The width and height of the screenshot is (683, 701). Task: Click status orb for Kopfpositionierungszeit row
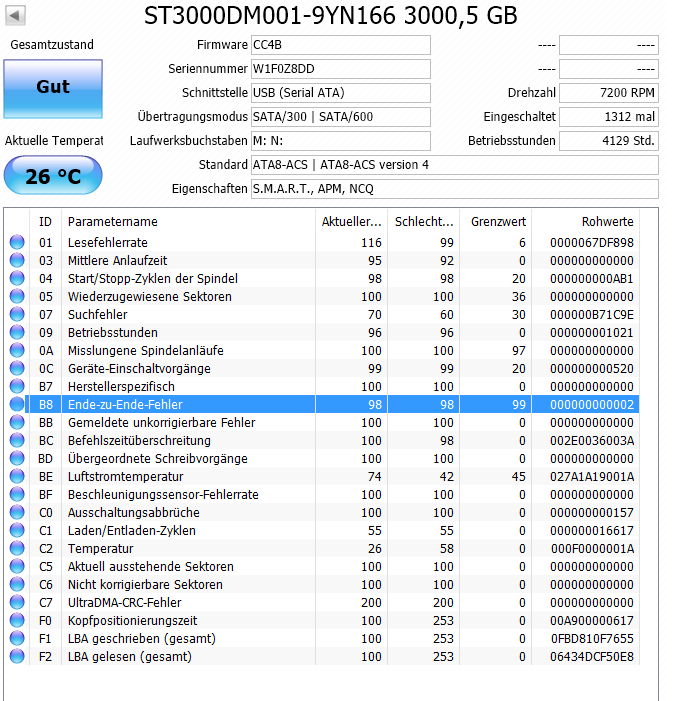tap(17, 620)
